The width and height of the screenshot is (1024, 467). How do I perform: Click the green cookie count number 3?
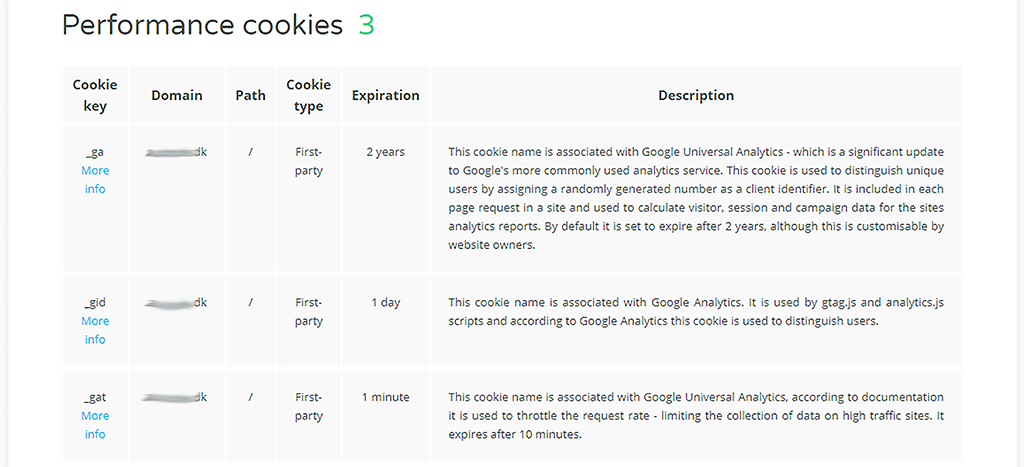click(x=366, y=25)
